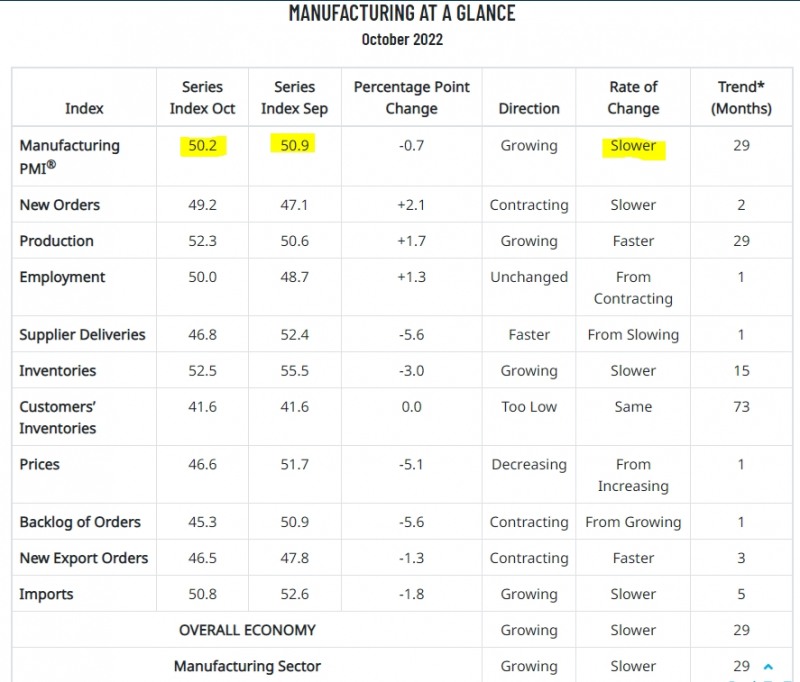Click the 'Direction' column header
Screen dimensions: 800x682
pyautogui.click(x=529, y=109)
